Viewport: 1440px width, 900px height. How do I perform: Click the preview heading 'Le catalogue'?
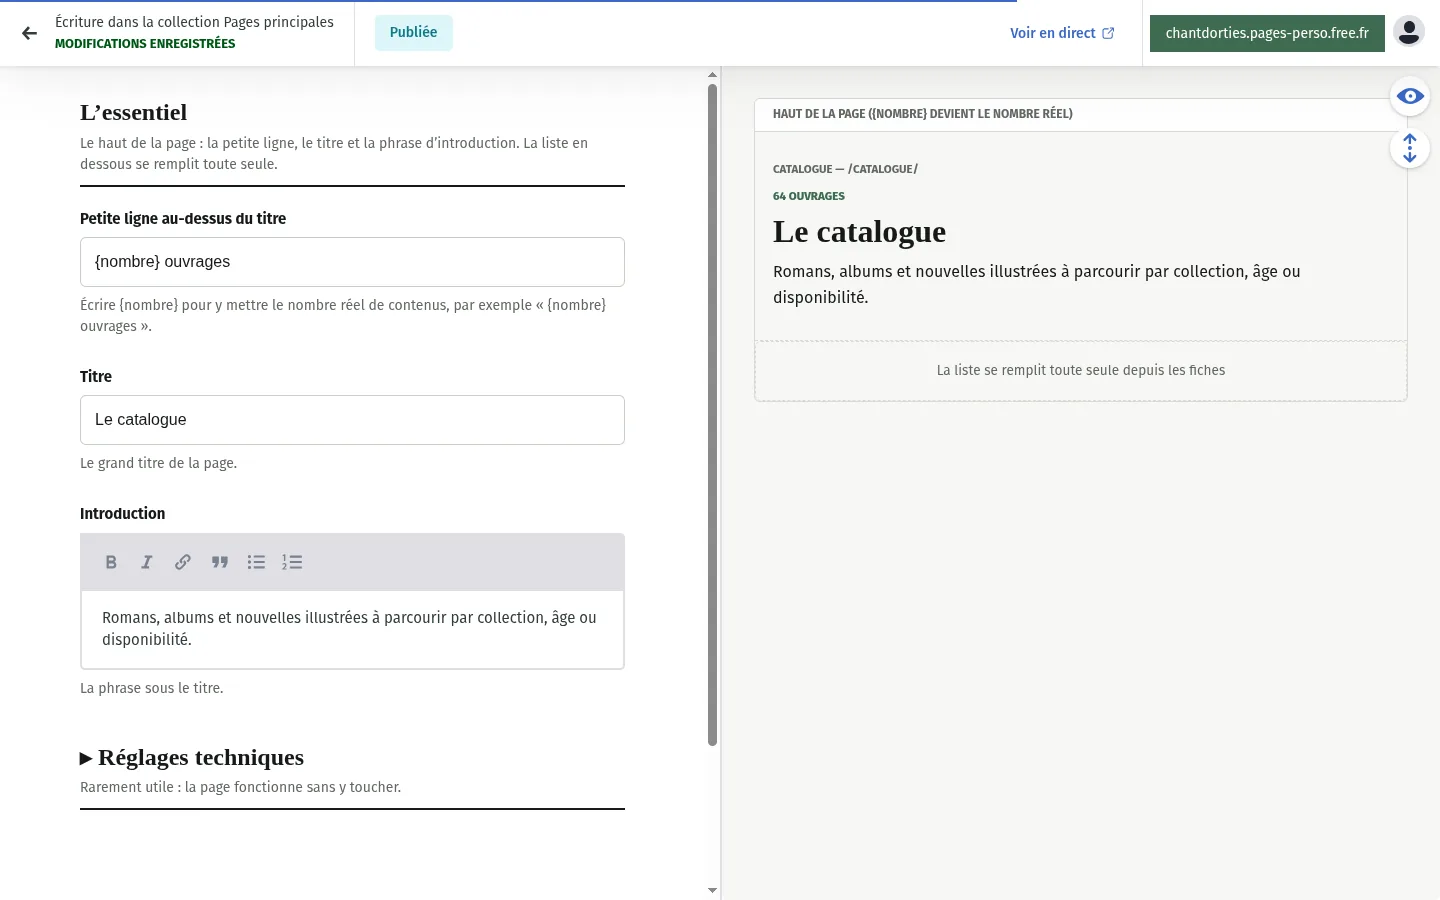(x=859, y=232)
